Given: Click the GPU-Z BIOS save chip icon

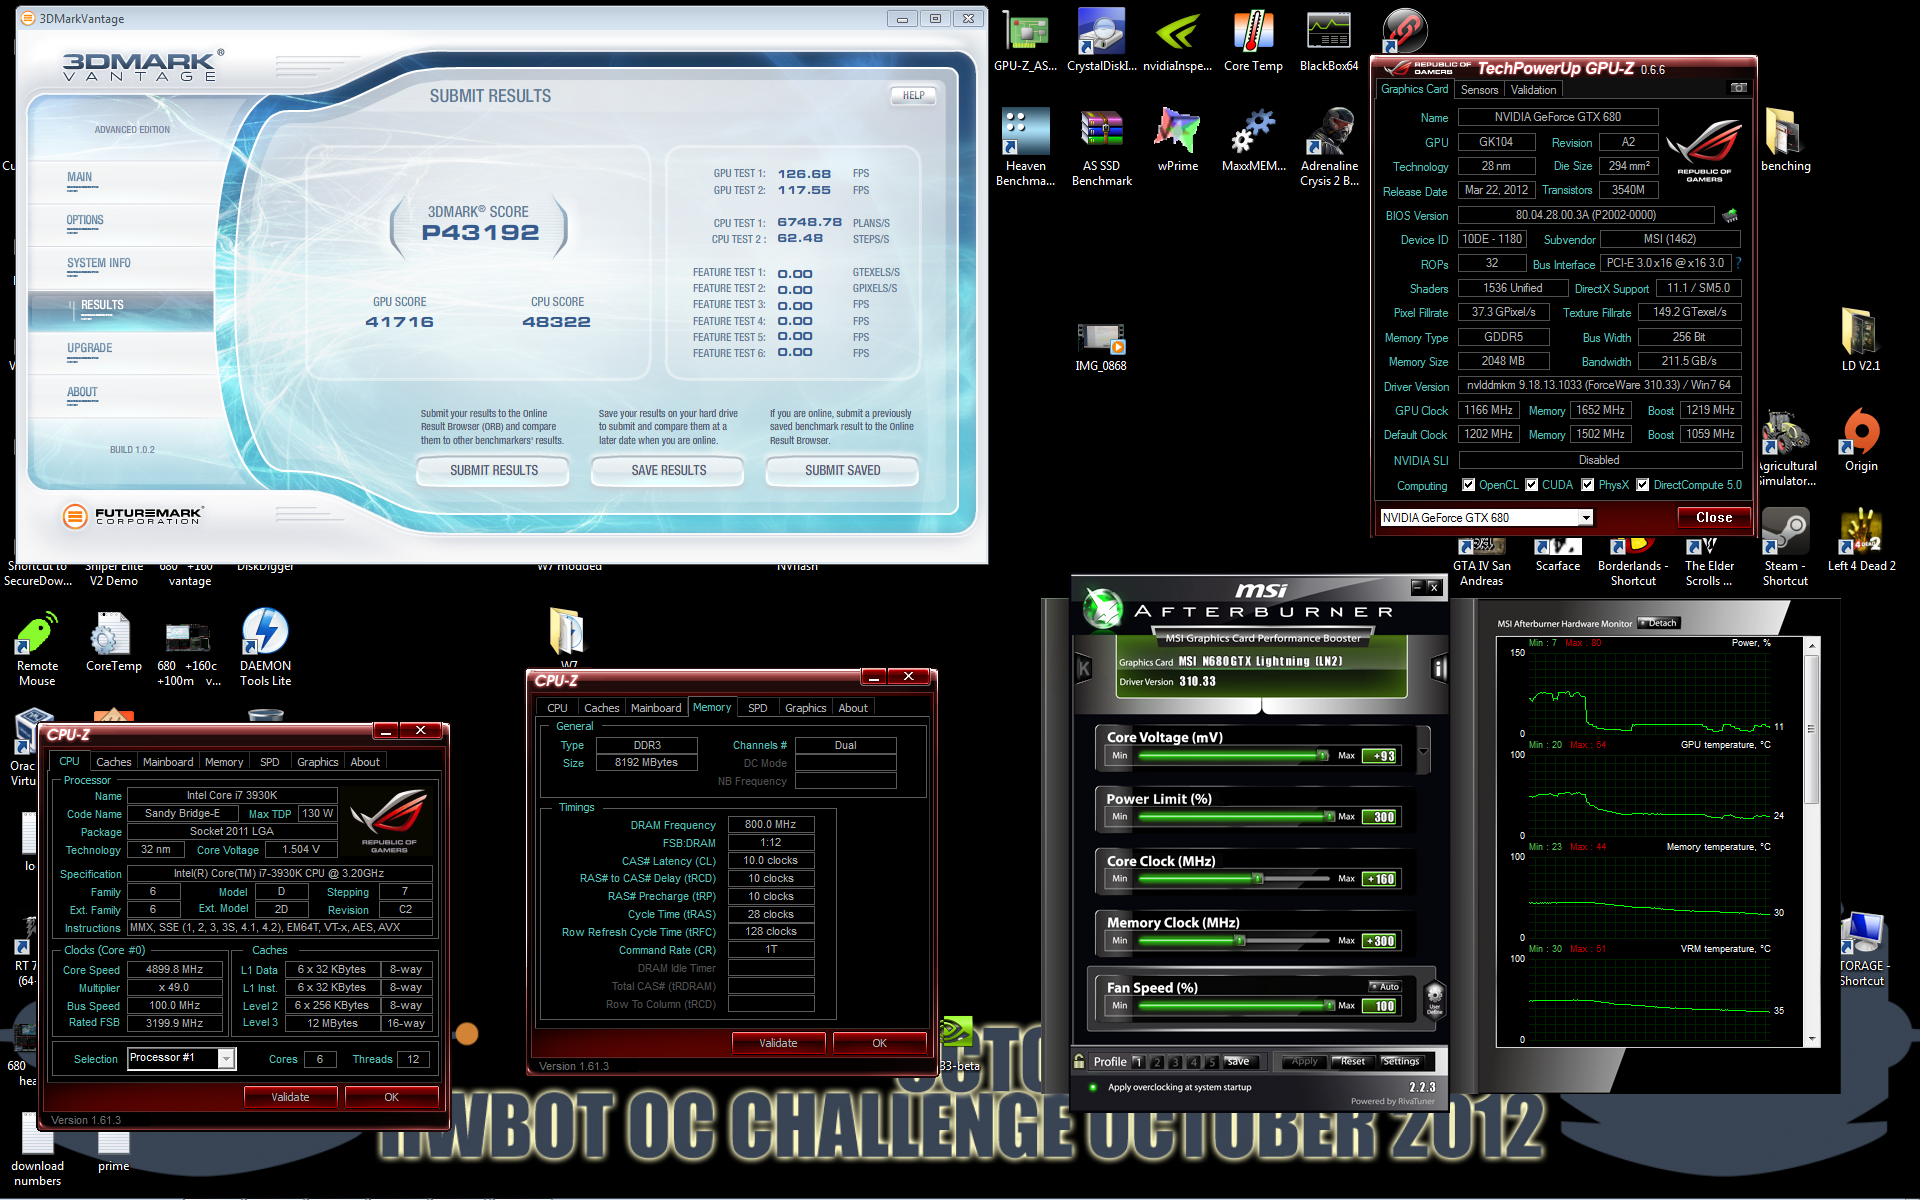Looking at the screenshot, I should click(1730, 215).
